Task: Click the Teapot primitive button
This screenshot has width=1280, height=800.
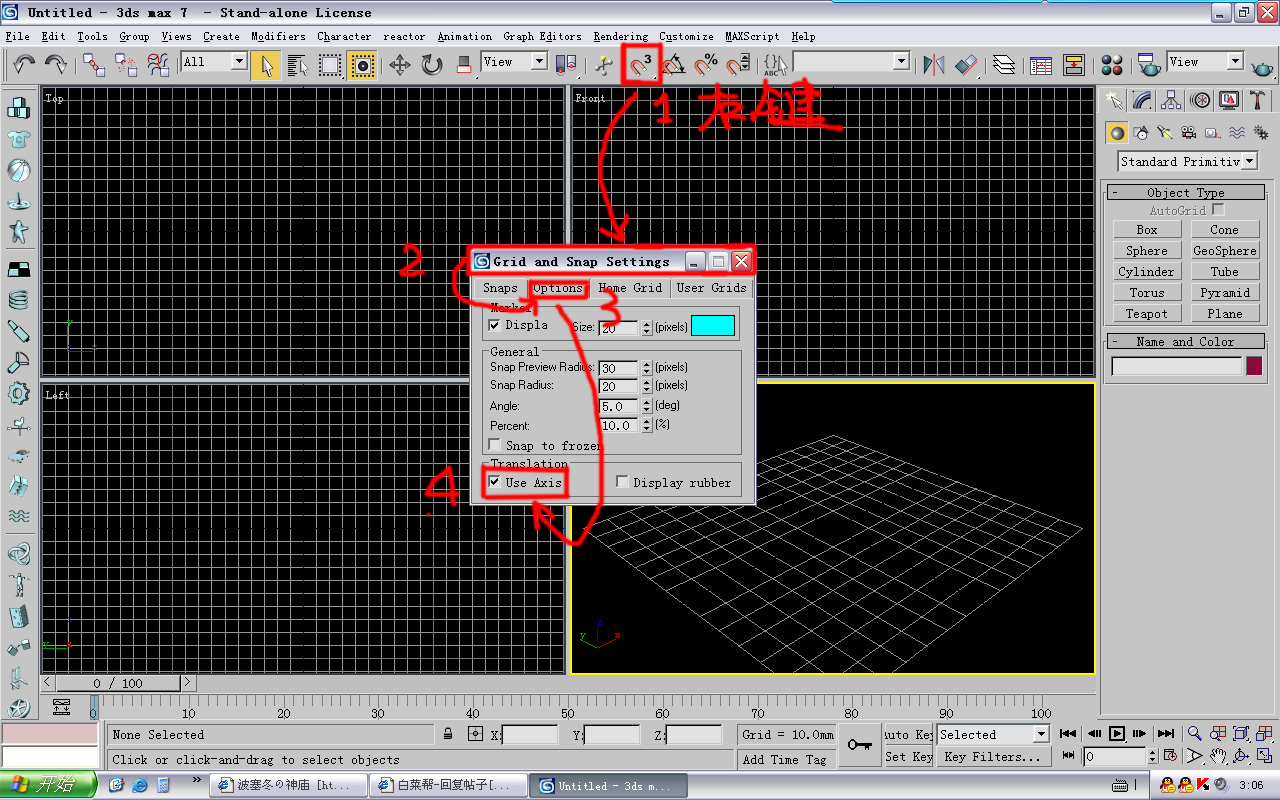Action: point(1147,313)
